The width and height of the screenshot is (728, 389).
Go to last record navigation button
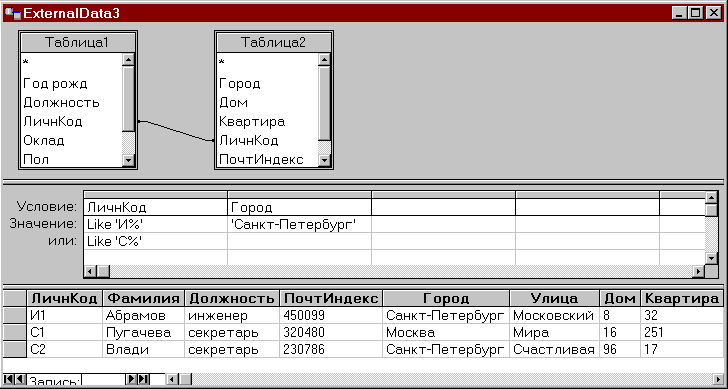point(143,379)
